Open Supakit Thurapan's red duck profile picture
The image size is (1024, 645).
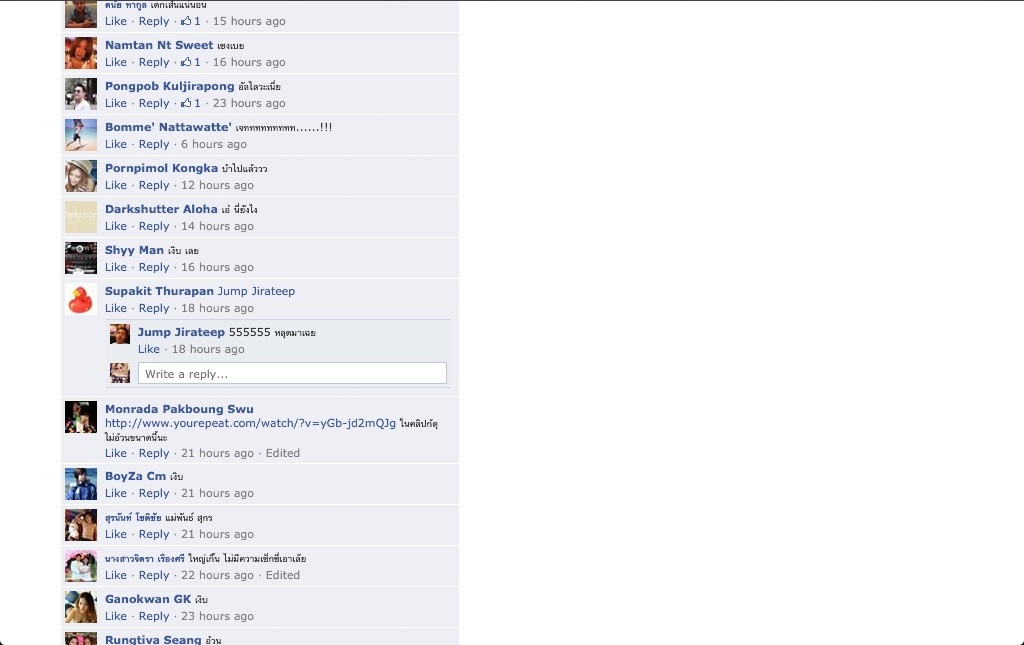tap(81, 300)
